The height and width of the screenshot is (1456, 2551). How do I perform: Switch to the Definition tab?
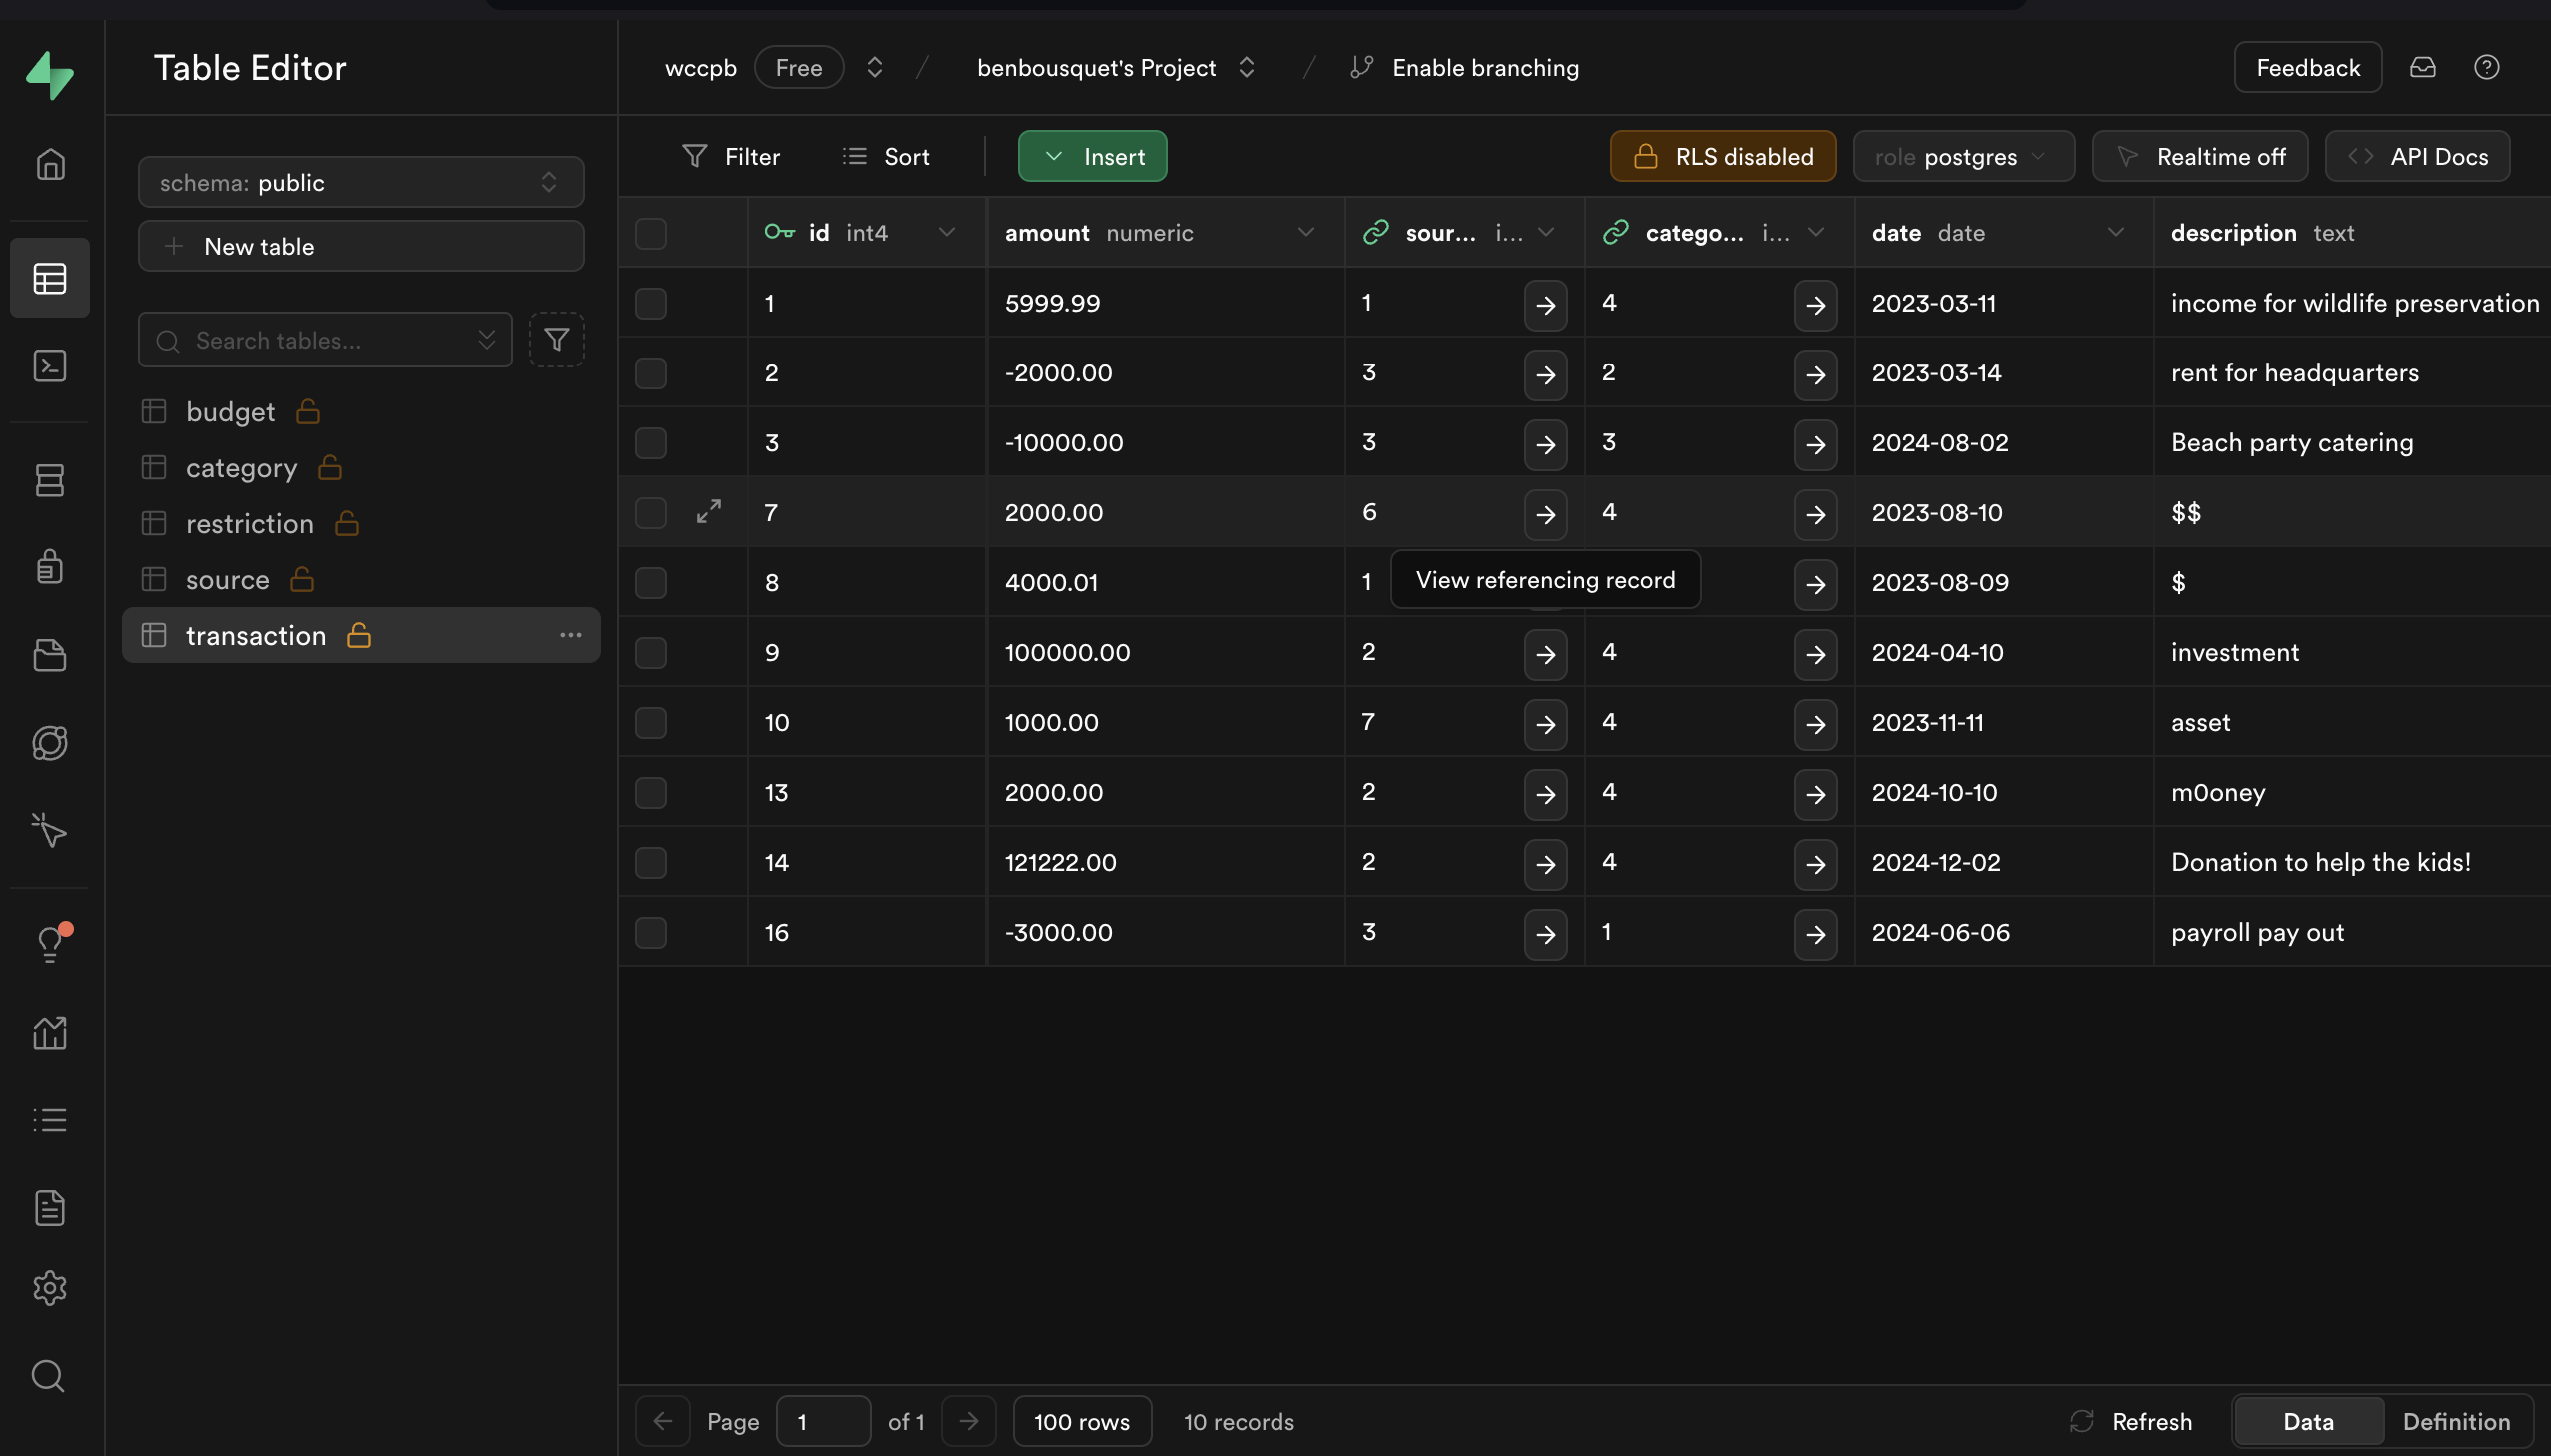(2455, 1421)
